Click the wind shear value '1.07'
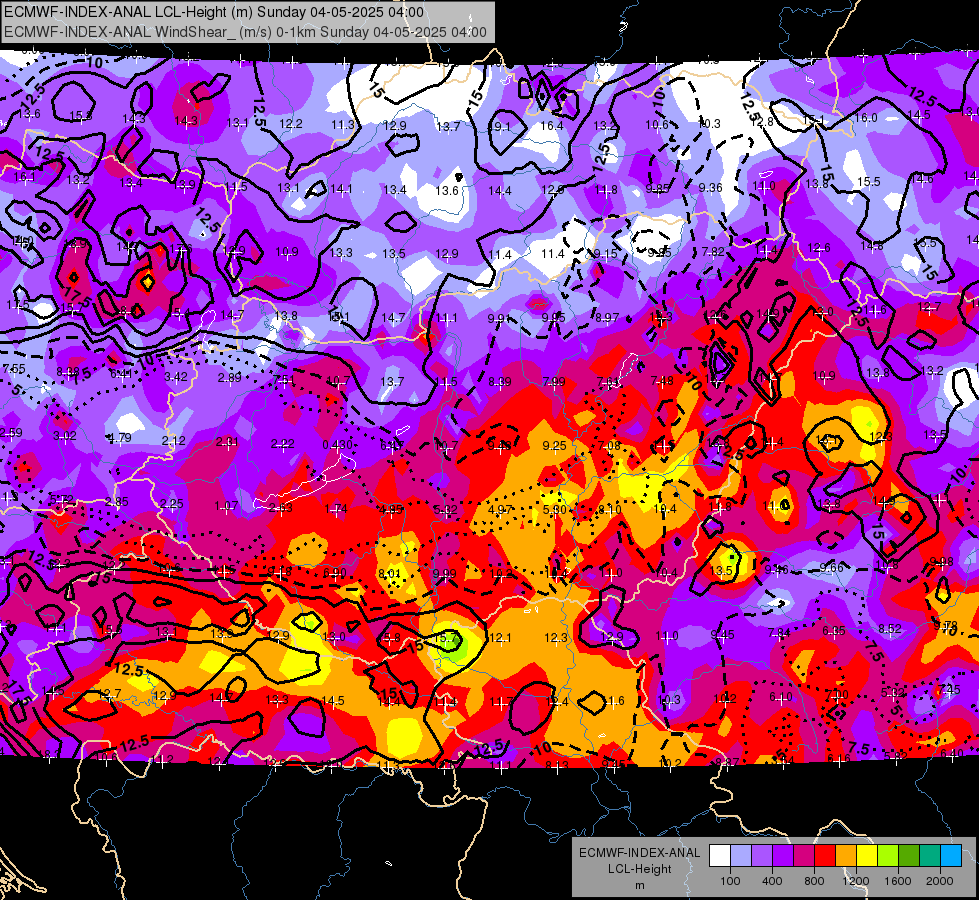Image resolution: width=979 pixels, height=900 pixels. click(226, 506)
